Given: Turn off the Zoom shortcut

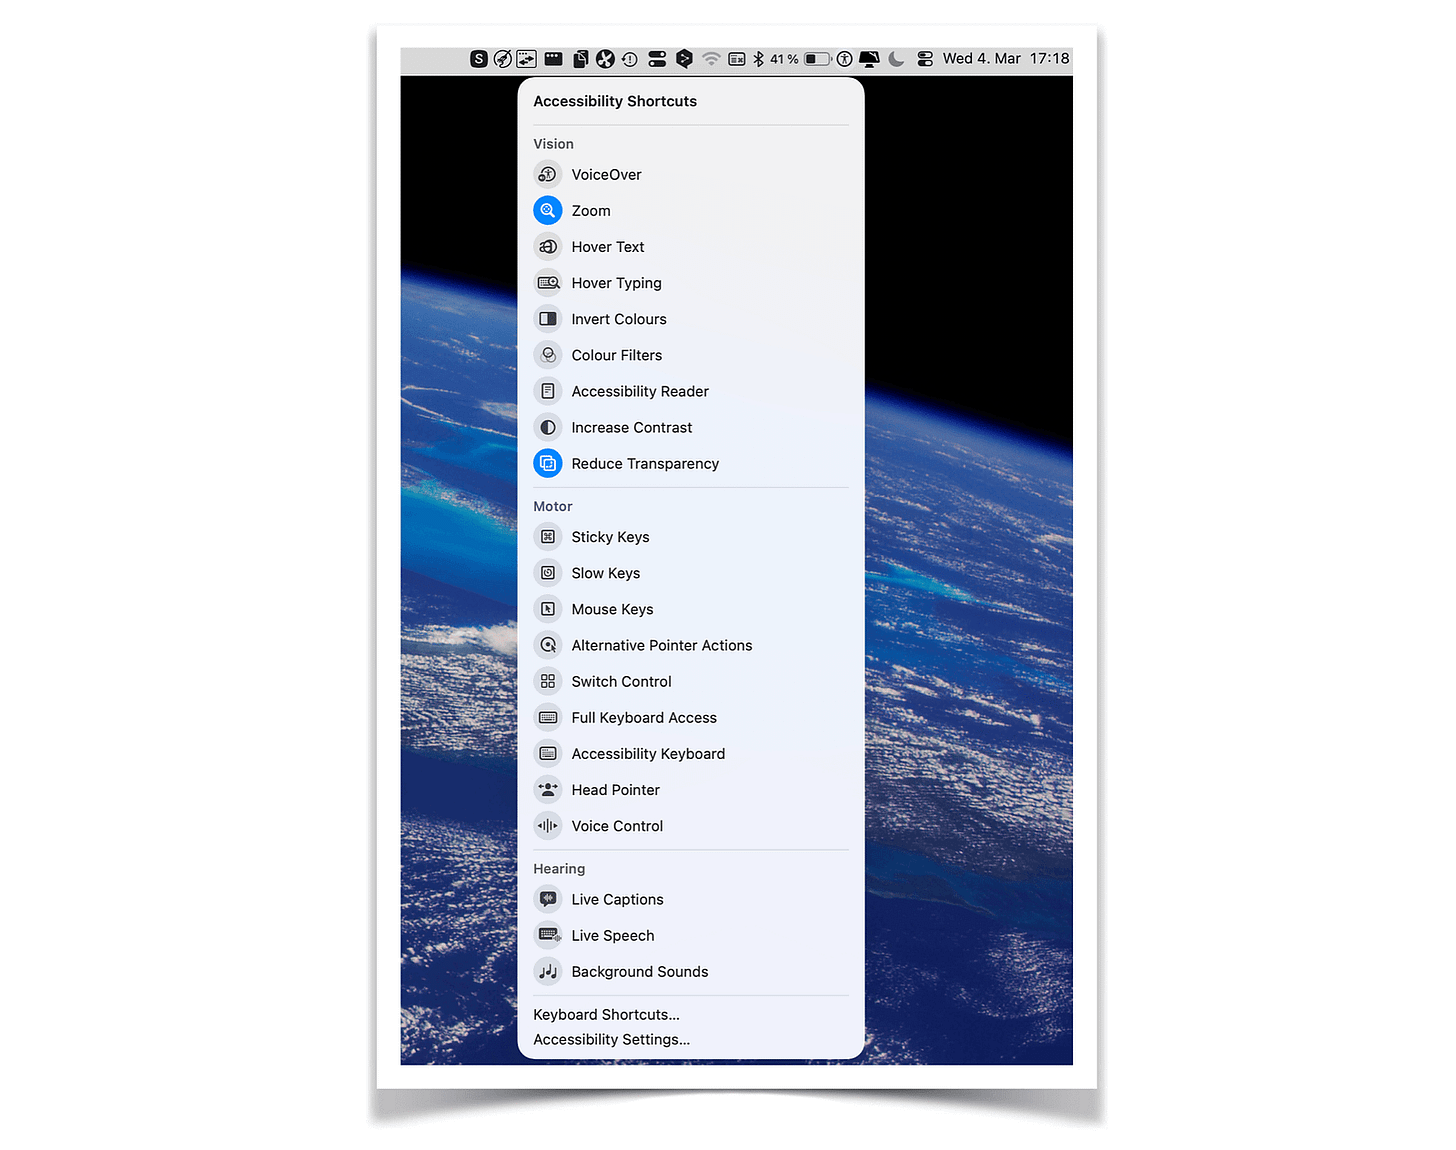Looking at the screenshot, I should [690, 211].
